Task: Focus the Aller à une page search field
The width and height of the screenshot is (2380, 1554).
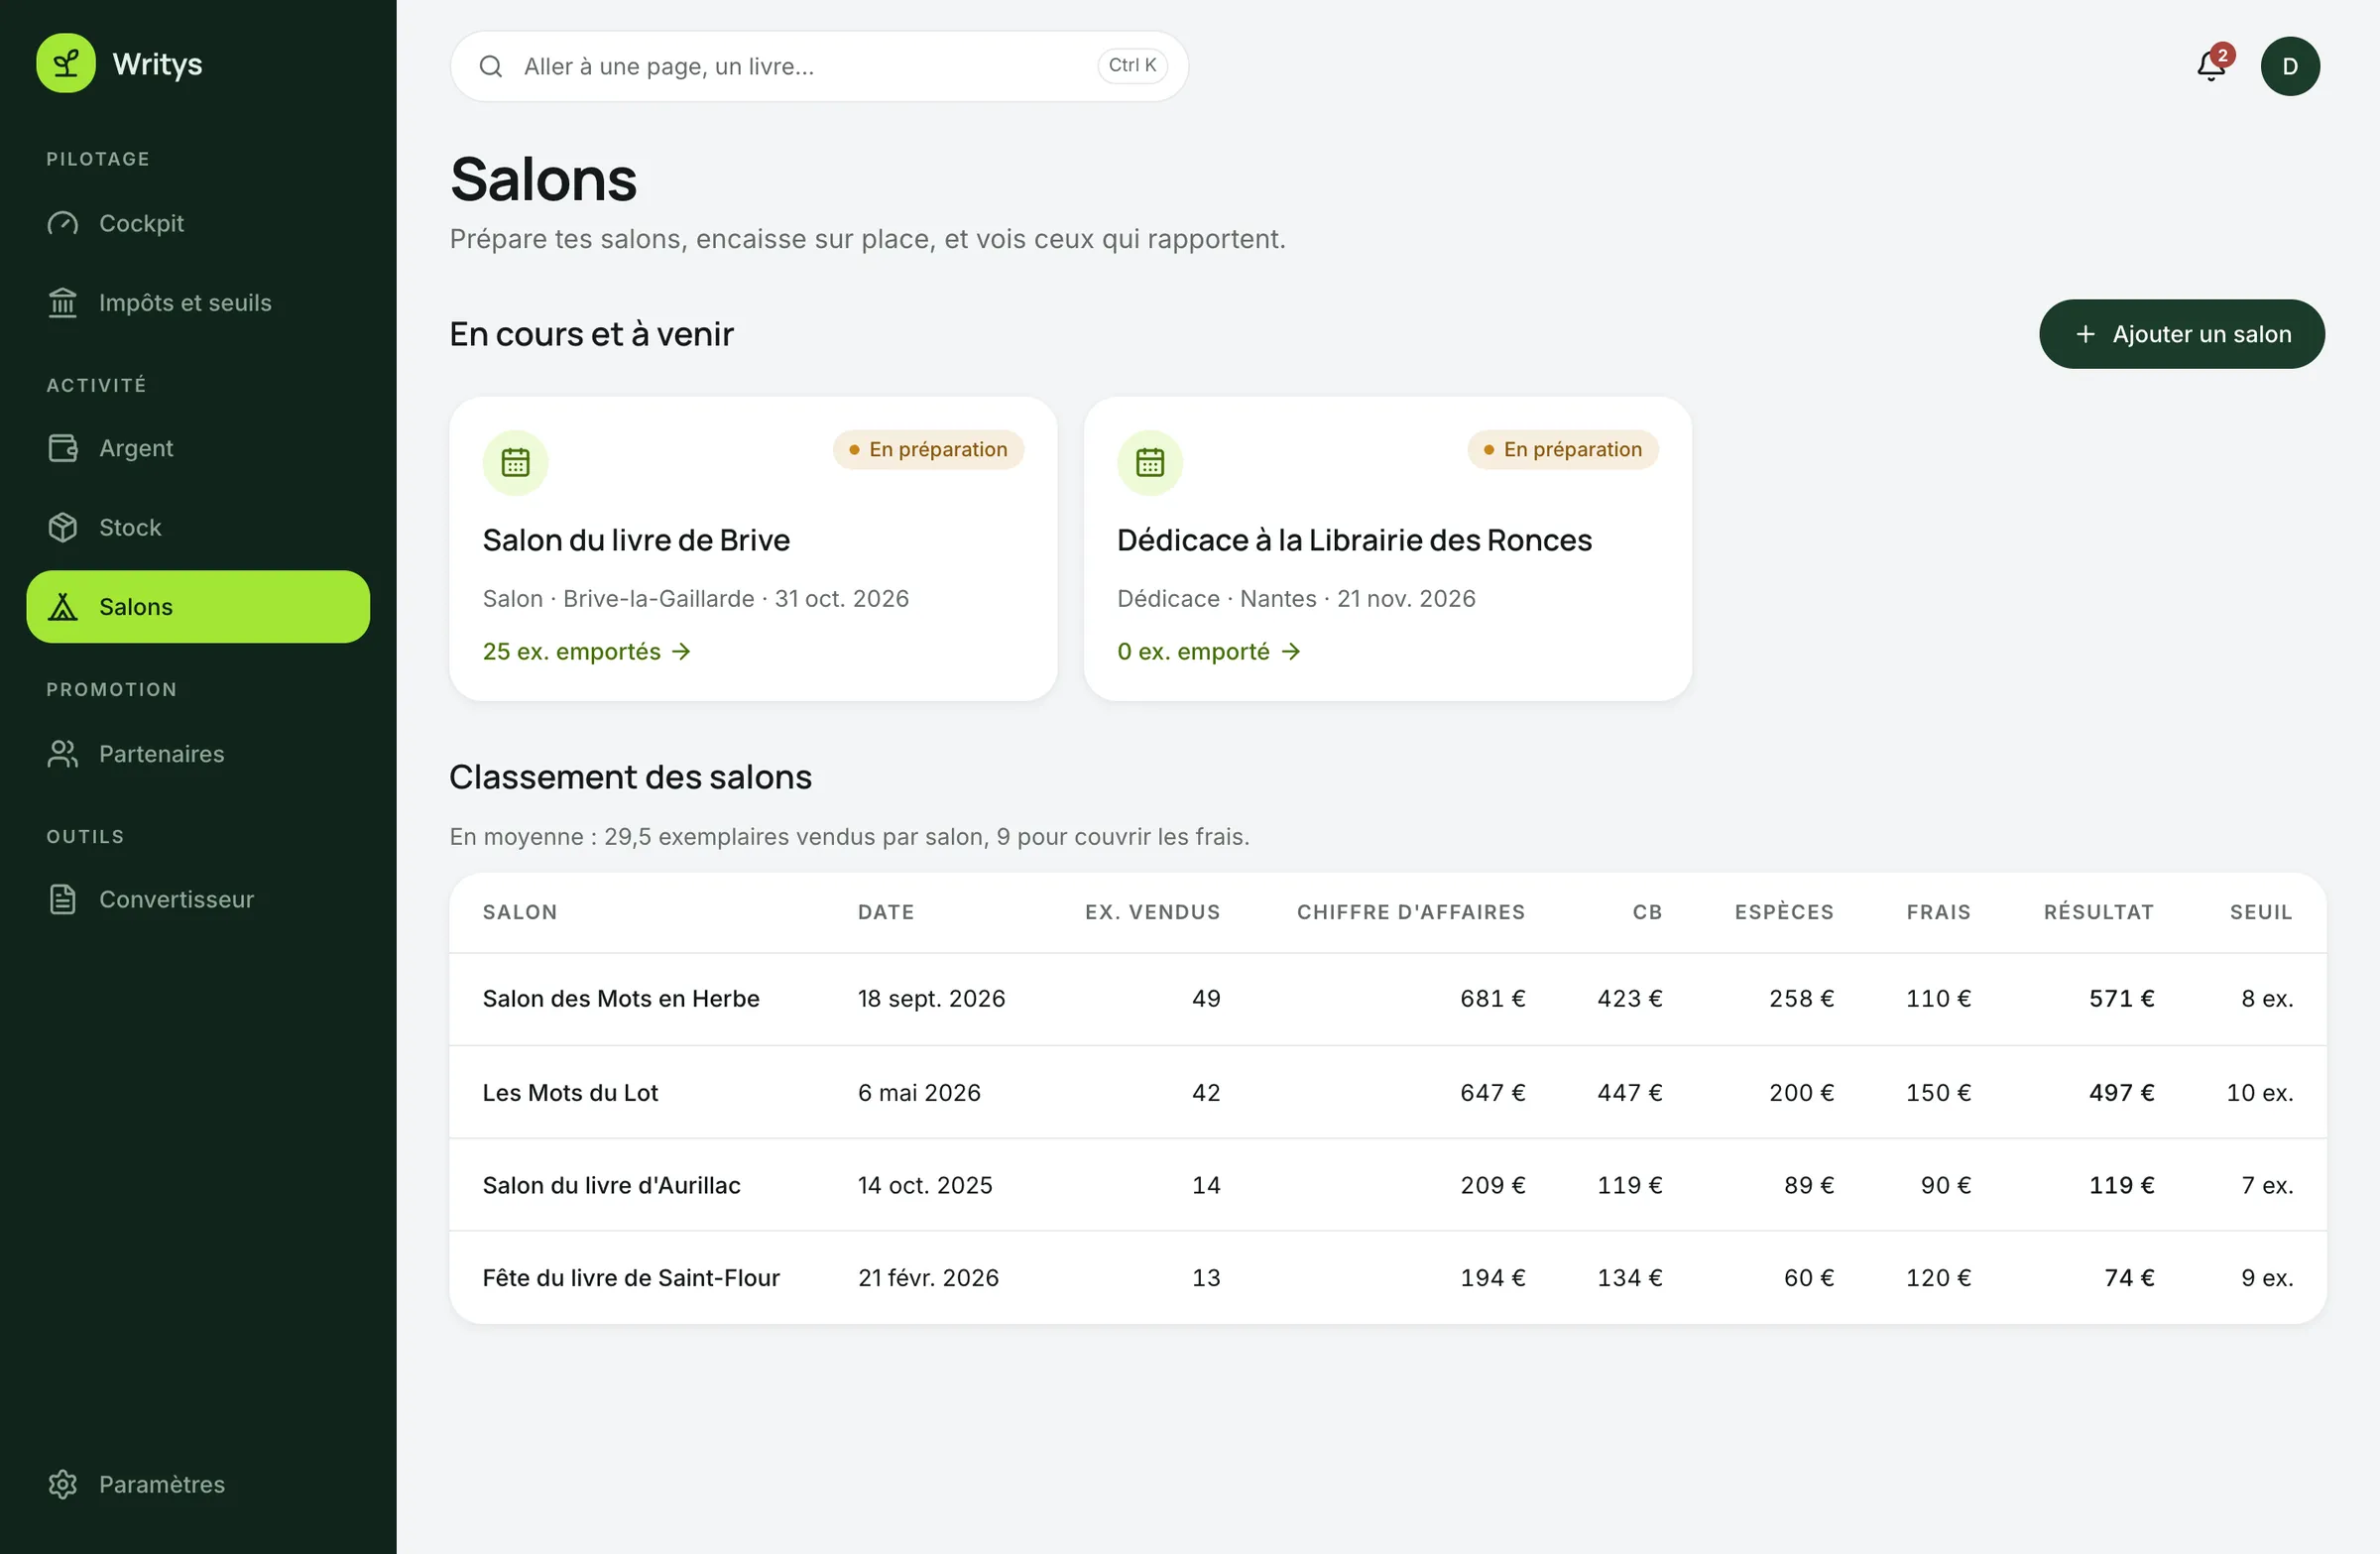Action: tap(819, 66)
